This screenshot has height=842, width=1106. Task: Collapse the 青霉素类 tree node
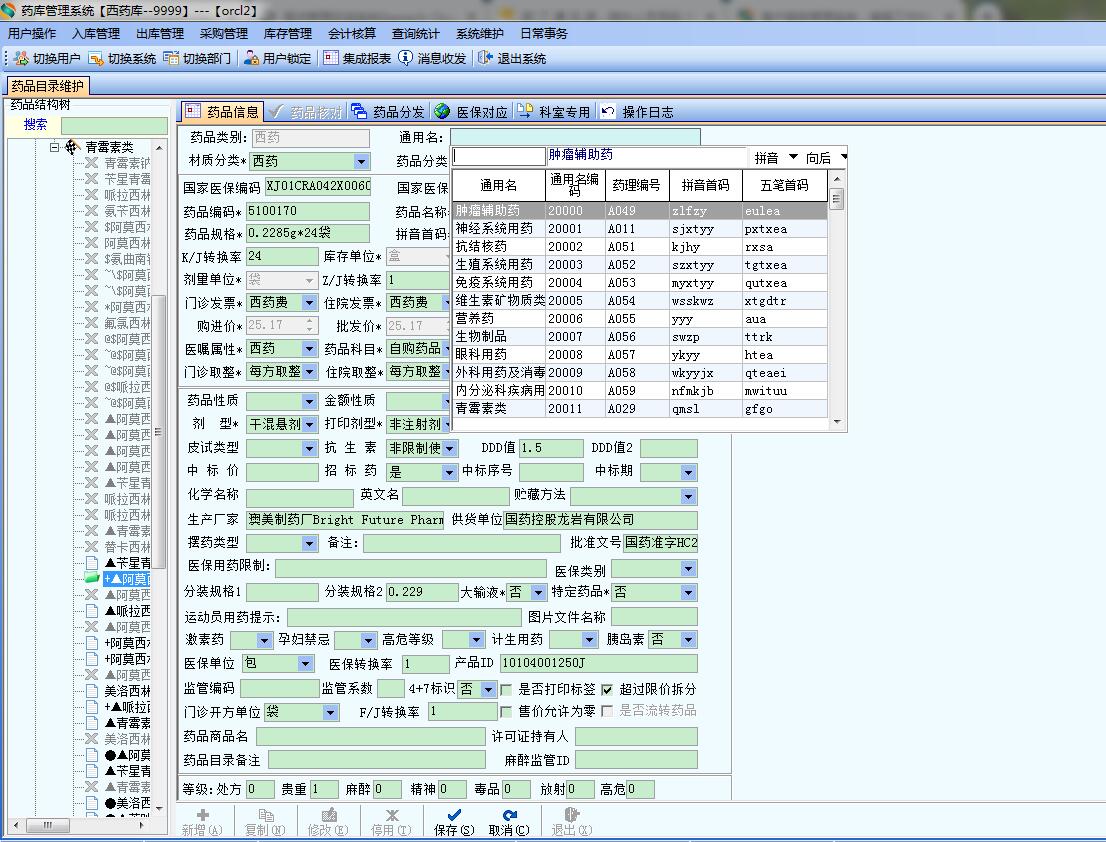pos(55,147)
